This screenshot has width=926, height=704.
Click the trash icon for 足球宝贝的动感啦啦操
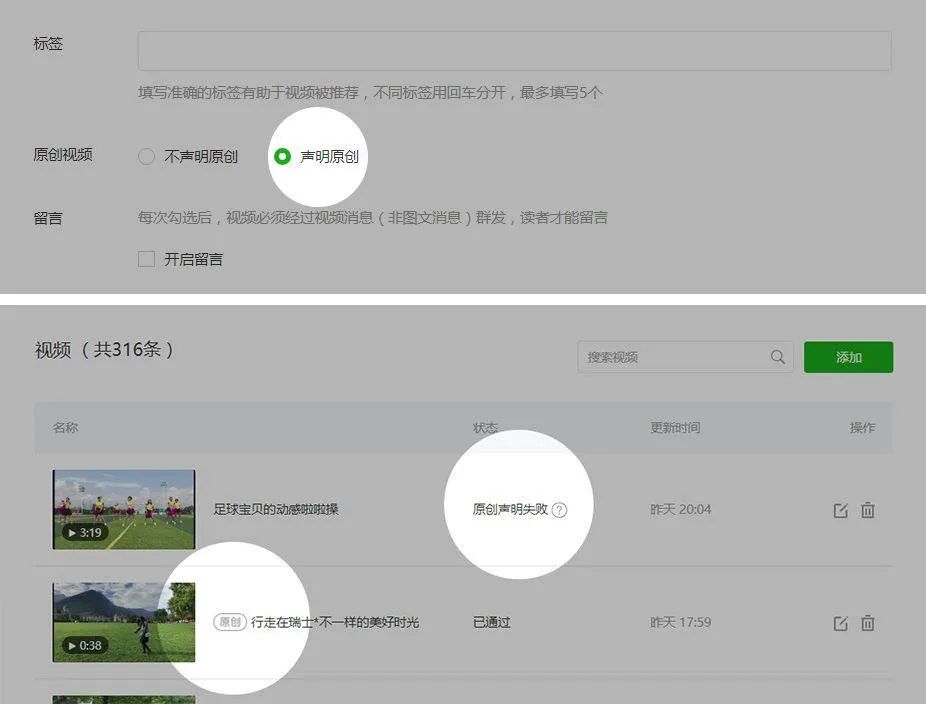(x=869, y=509)
